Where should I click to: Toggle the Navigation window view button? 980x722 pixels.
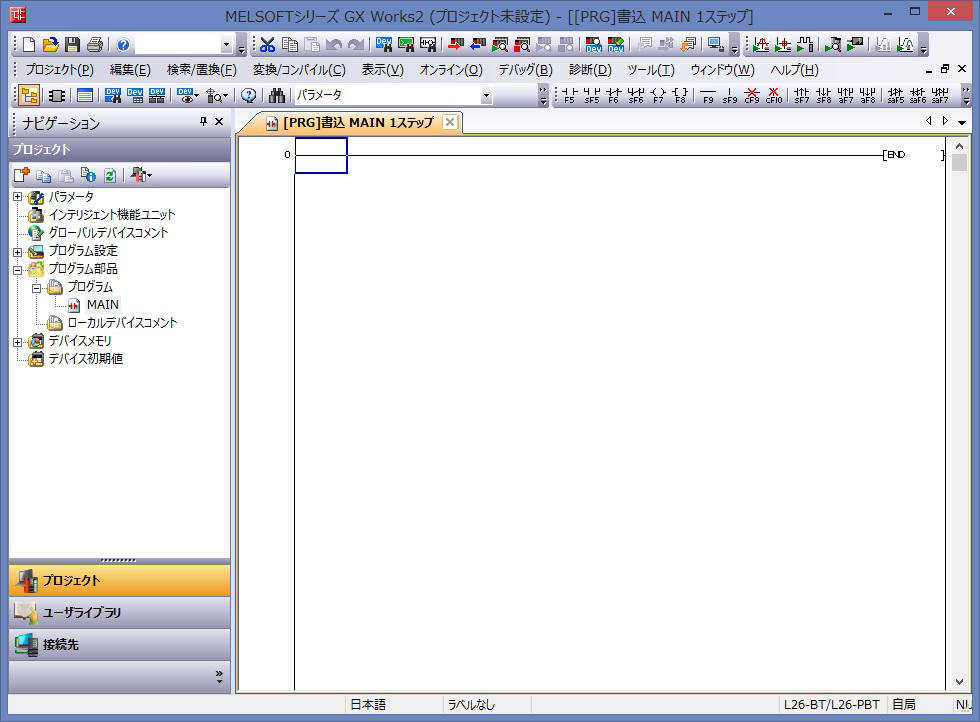click(29, 96)
